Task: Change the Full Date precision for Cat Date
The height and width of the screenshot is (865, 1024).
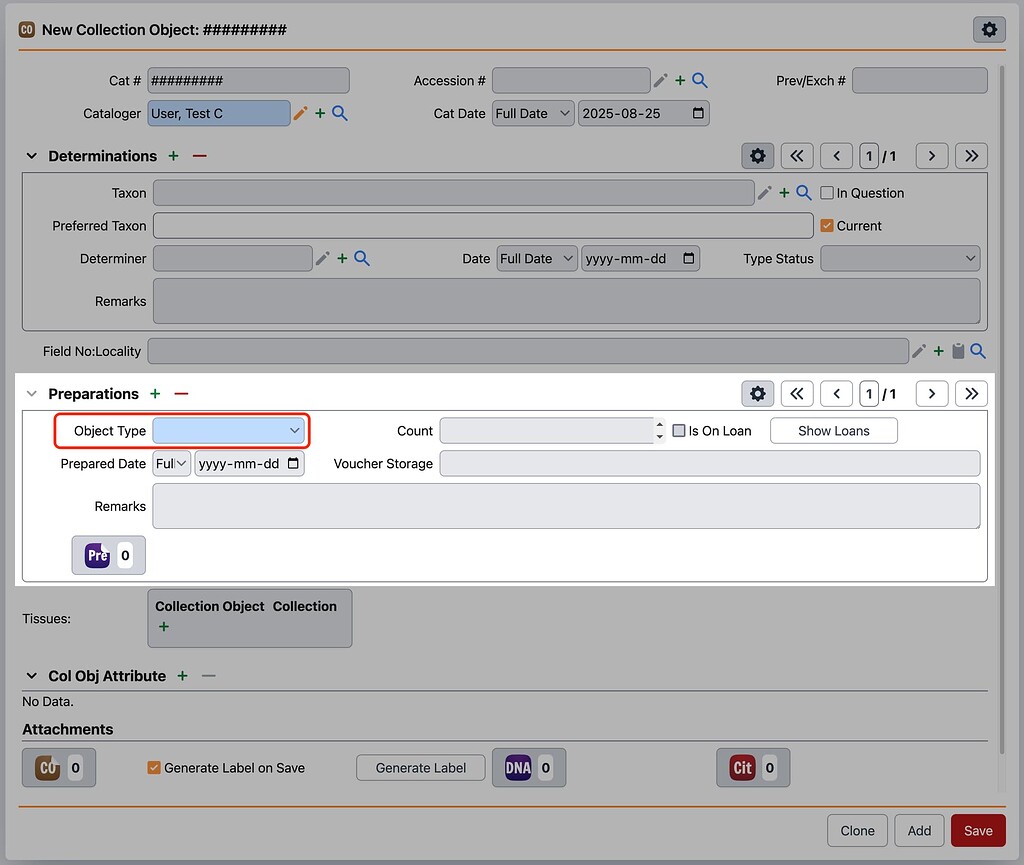Action: coord(532,113)
